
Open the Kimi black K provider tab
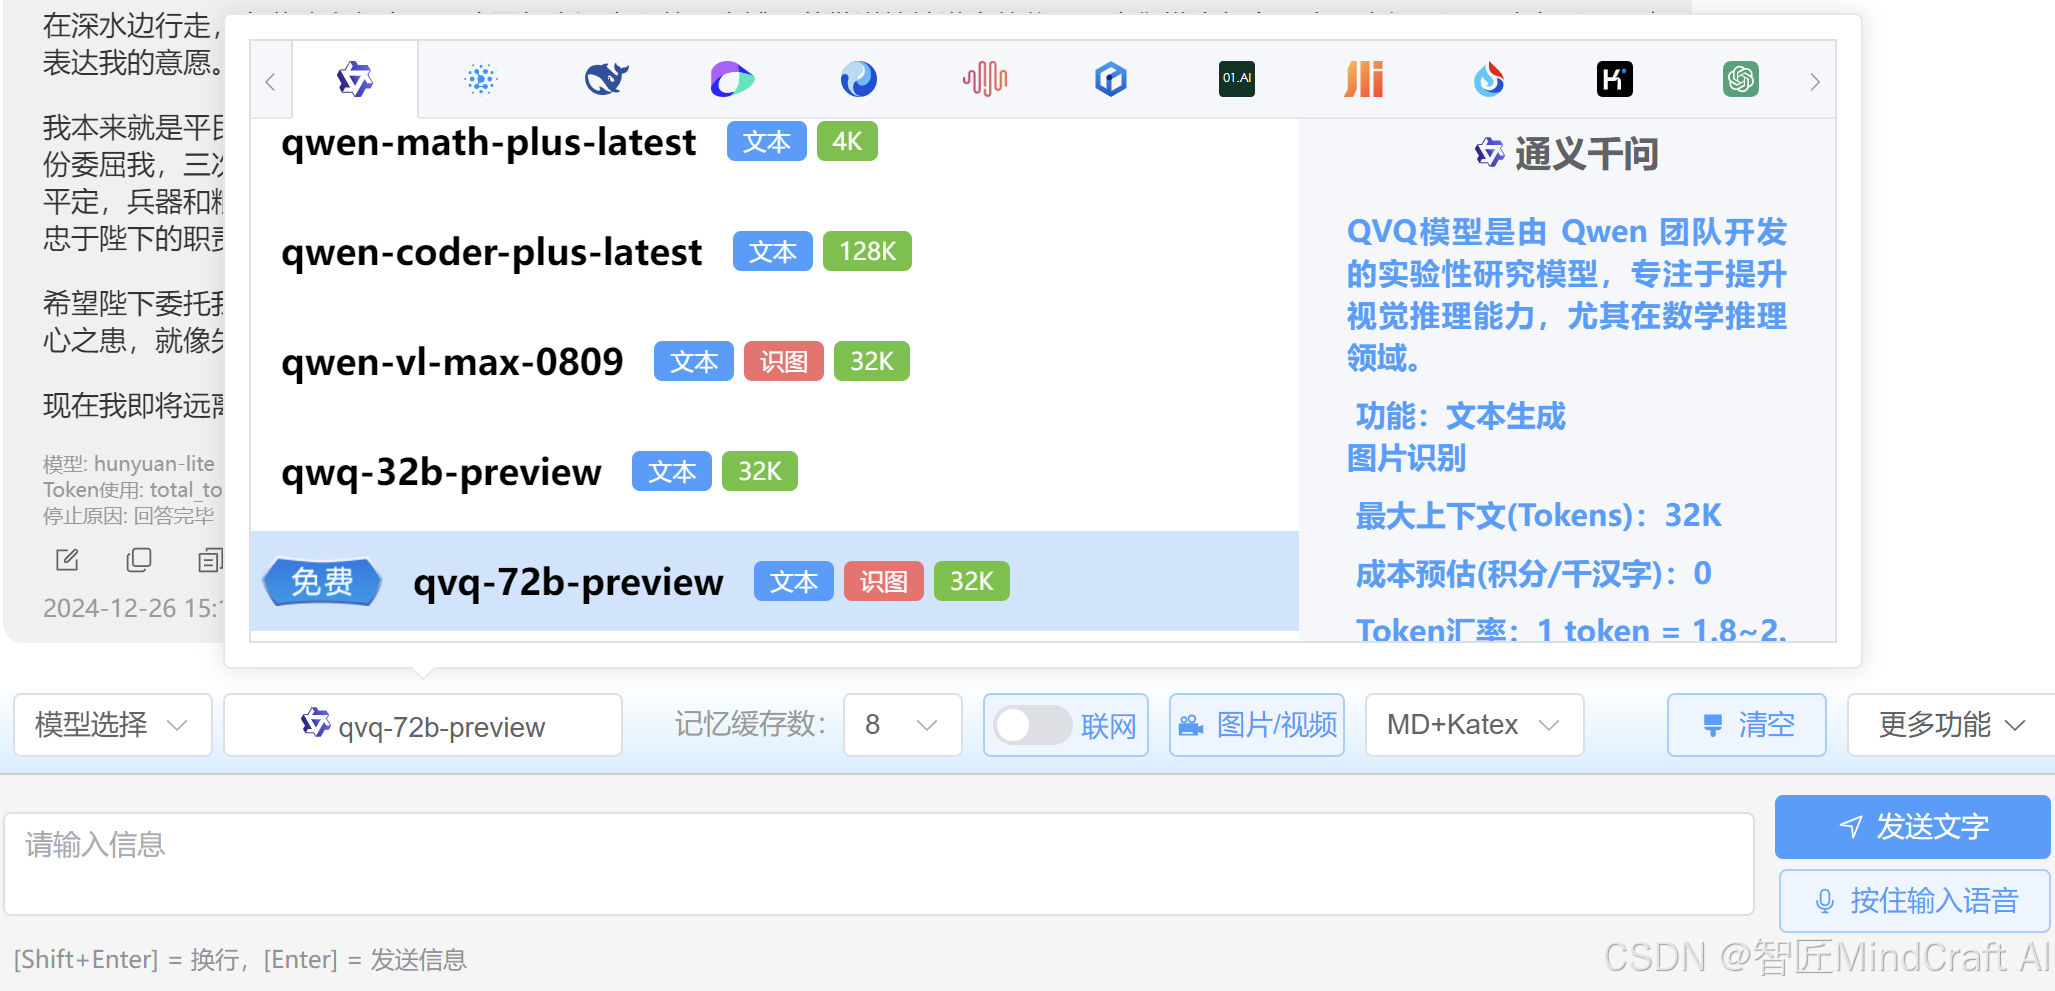(x=1615, y=79)
